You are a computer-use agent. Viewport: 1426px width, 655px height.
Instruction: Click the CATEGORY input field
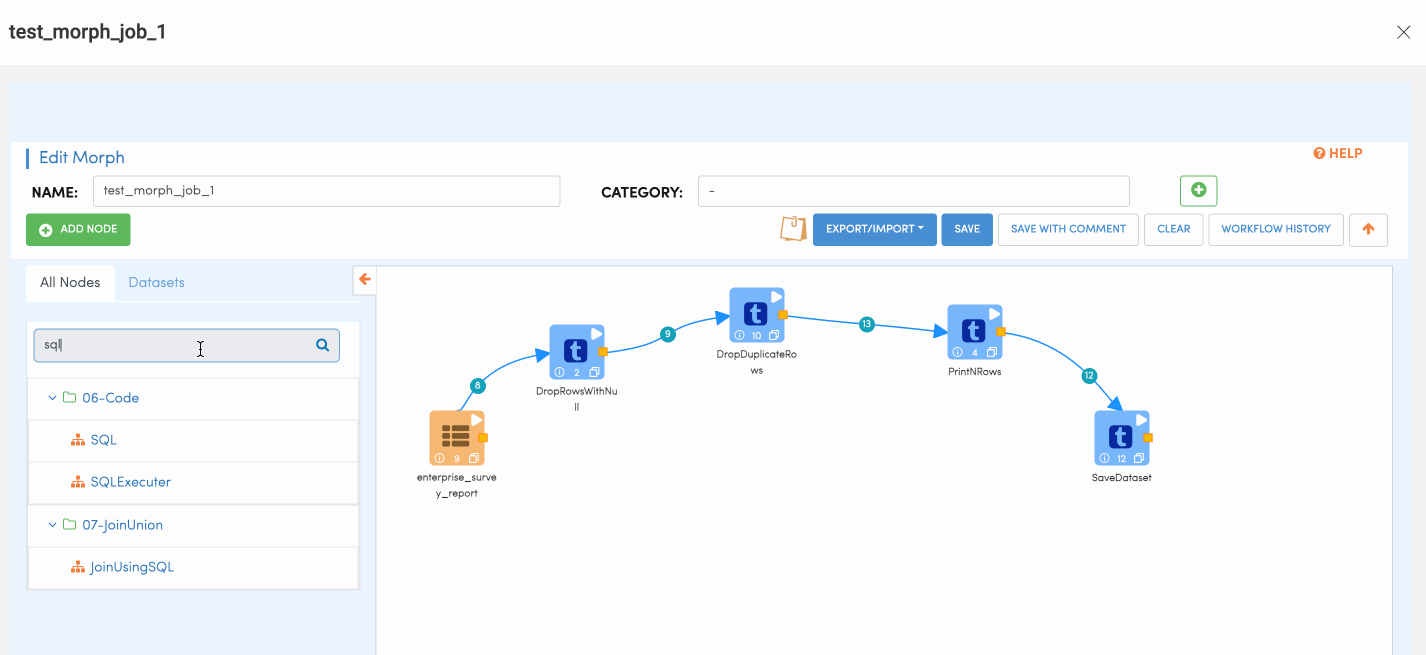click(914, 191)
